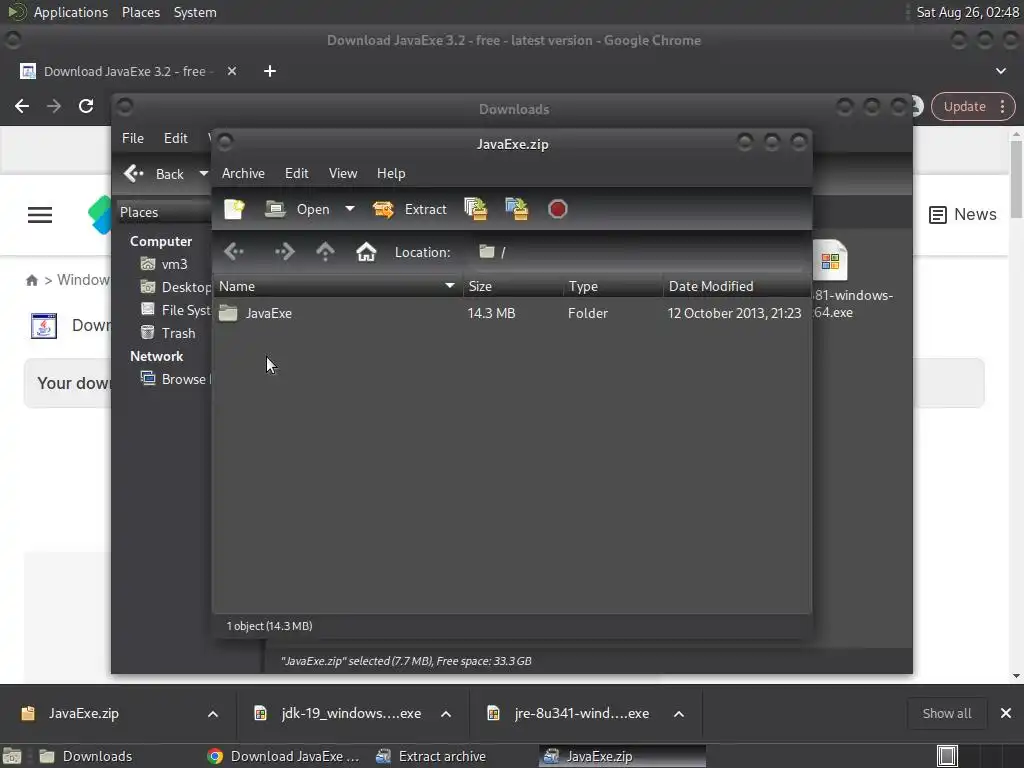Viewport: 1024px width, 768px height.
Task: Open the Help menu in archive manager
Action: click(x=391, y=173)
